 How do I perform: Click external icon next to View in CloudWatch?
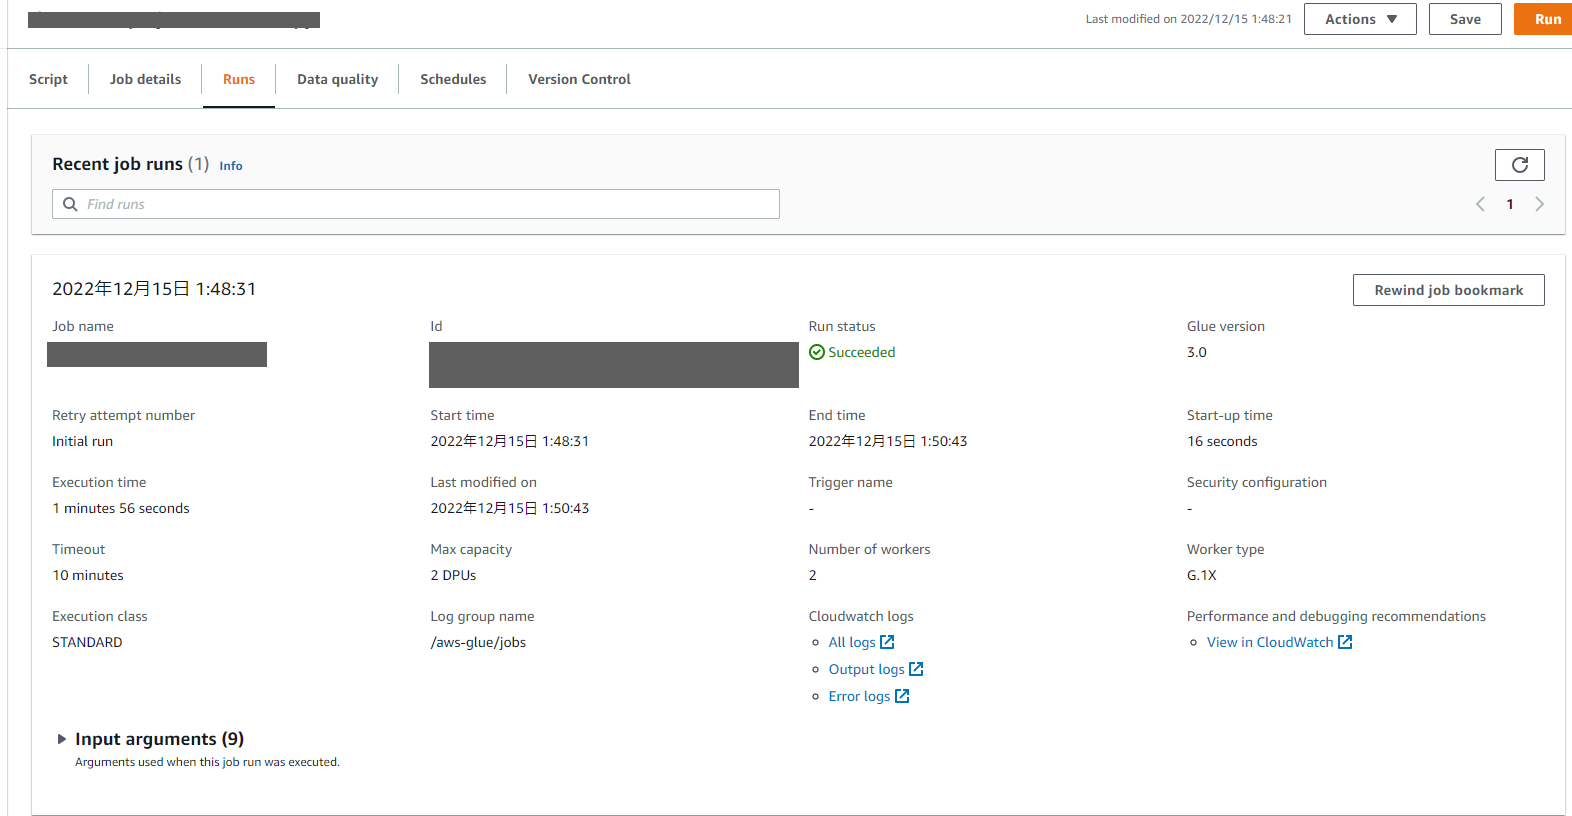pyautogui.click(x=1345, y=642)
